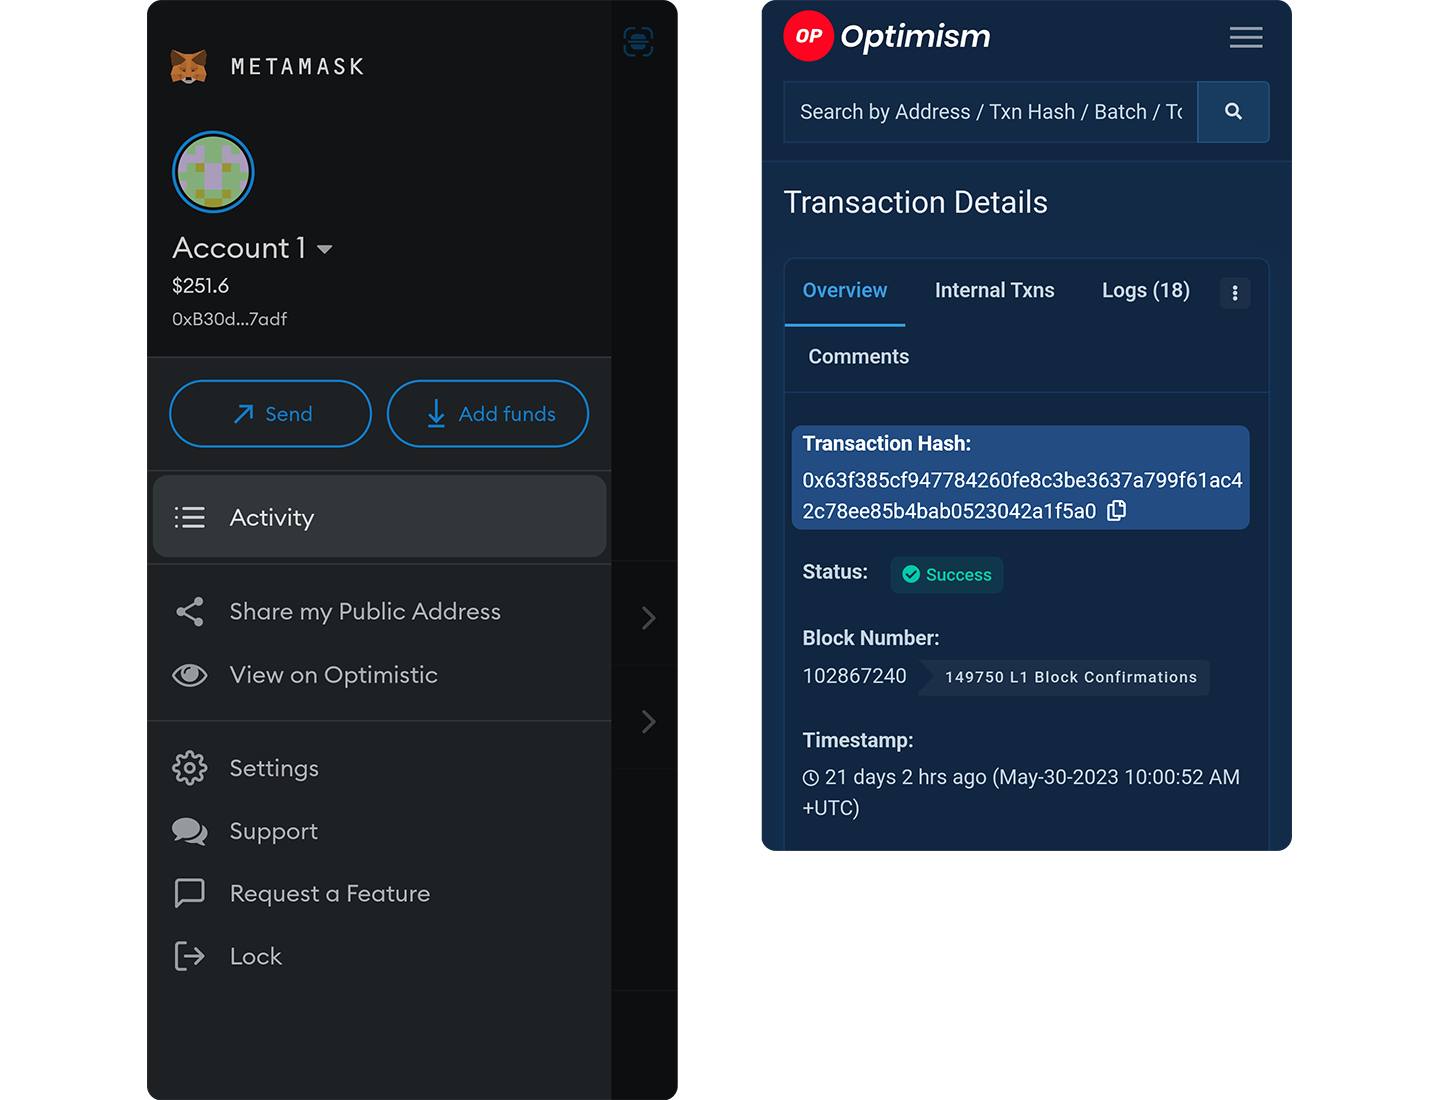Open the Activity menu item

click(x=380, y=517)
